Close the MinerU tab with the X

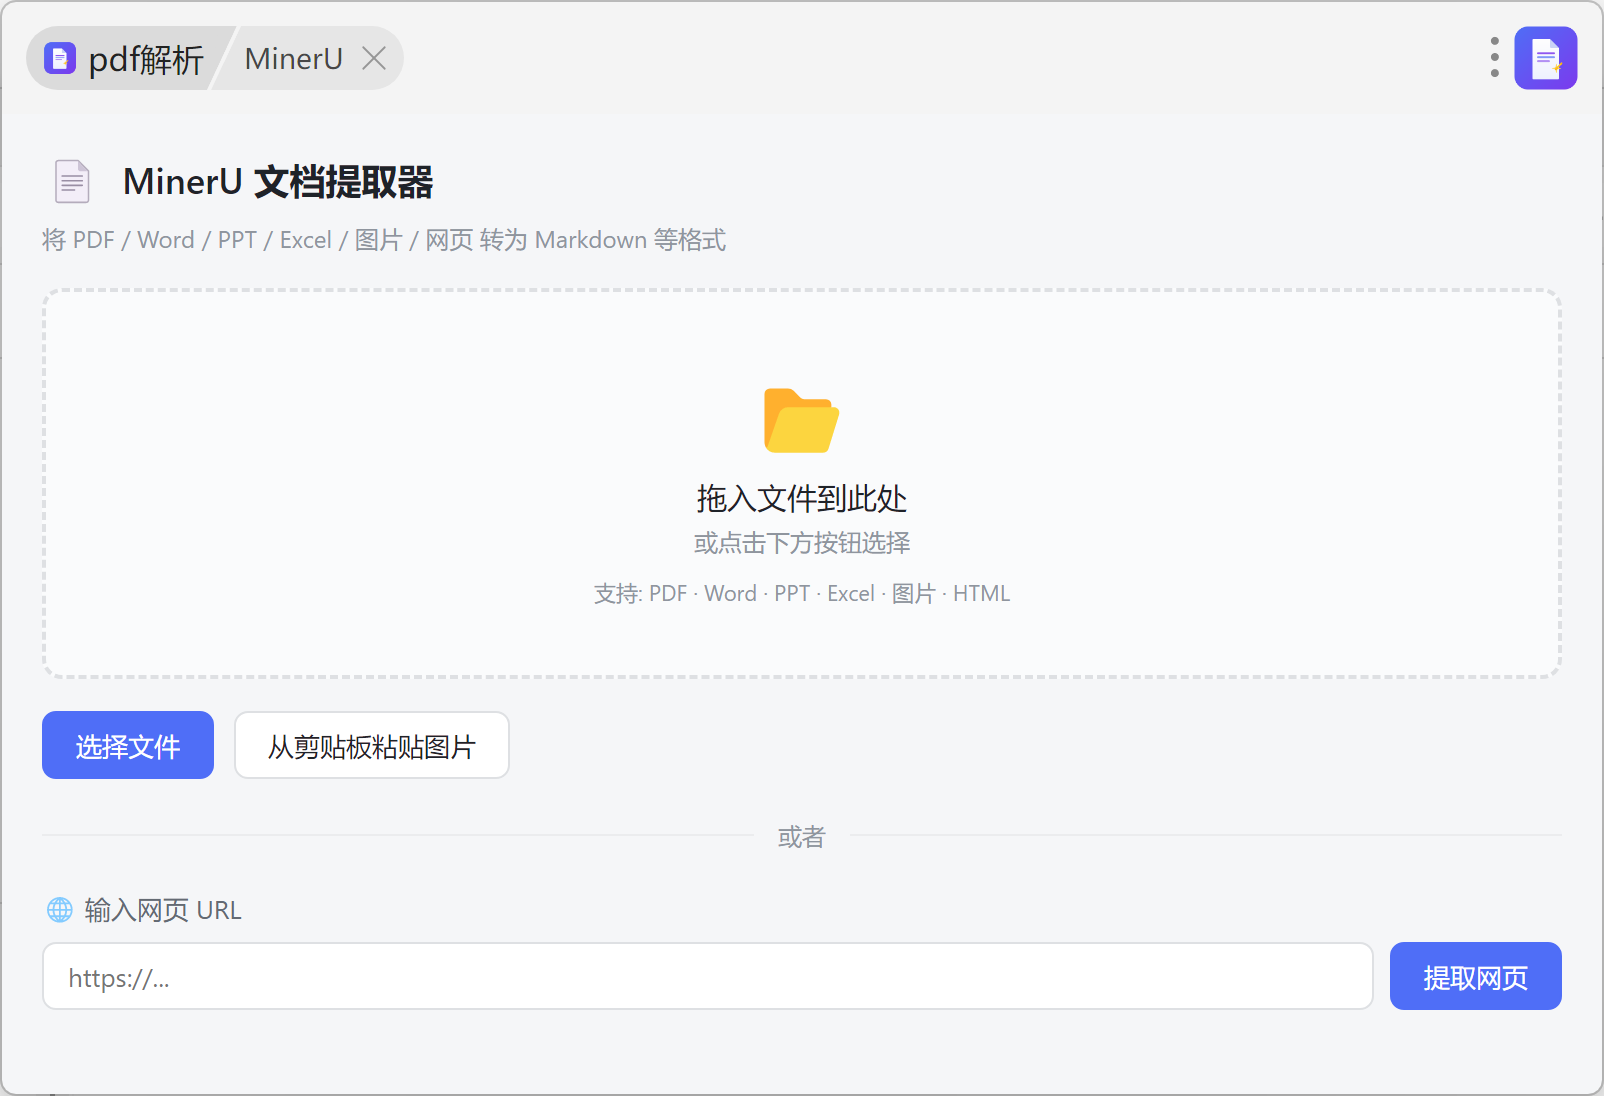point(374,59)
